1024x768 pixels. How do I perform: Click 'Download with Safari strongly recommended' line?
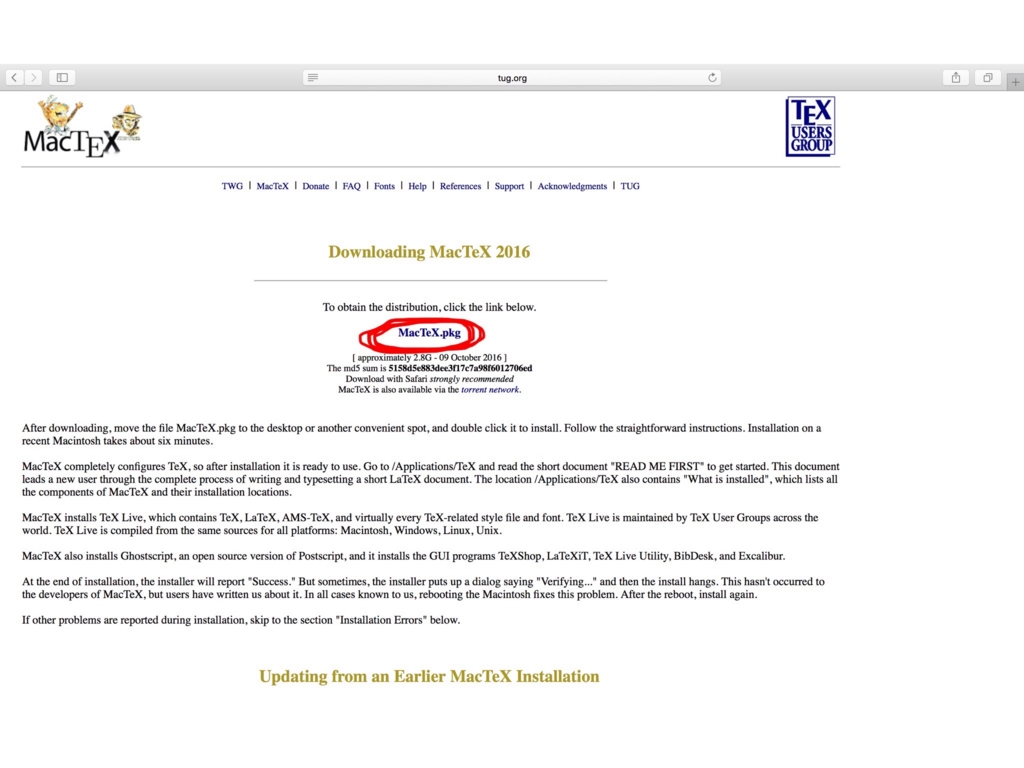click(429, 379)
